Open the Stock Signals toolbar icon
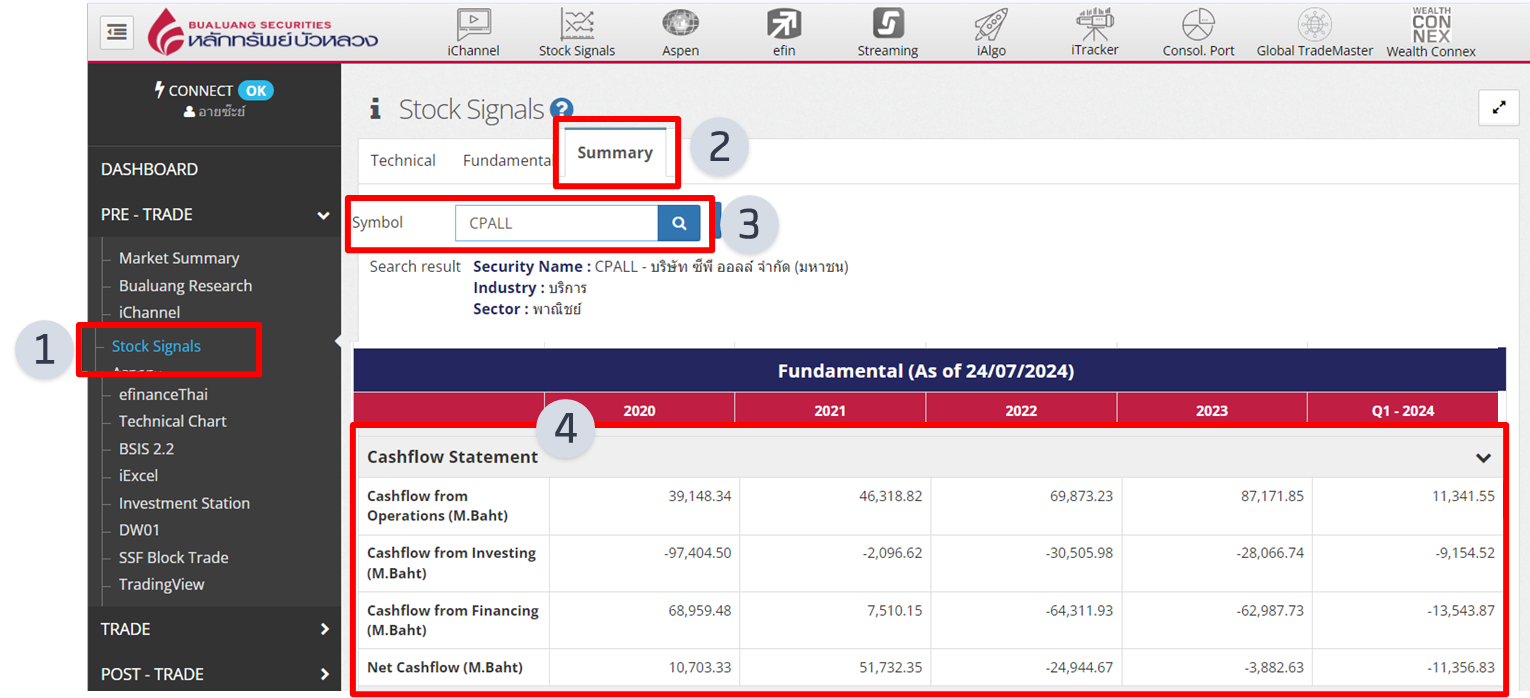This screenshot has width=1530, height=698. (x=577, y=32)
